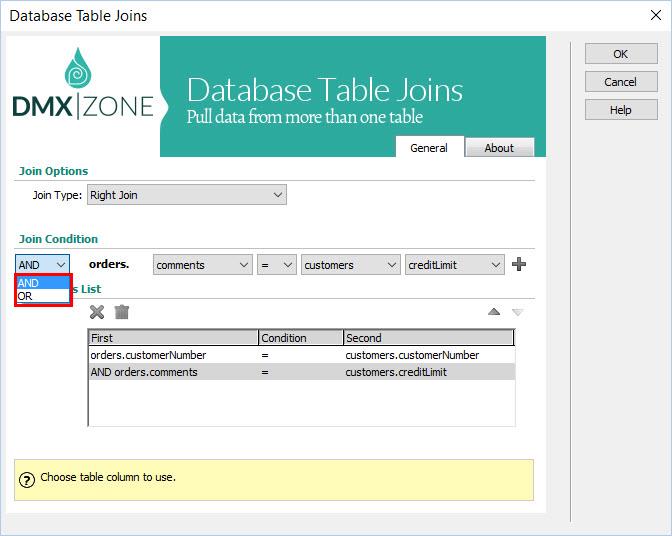Open the creditLimit column dropdown
The width and height of the screenshot is (672, 536).
click(x=454, y=265)
